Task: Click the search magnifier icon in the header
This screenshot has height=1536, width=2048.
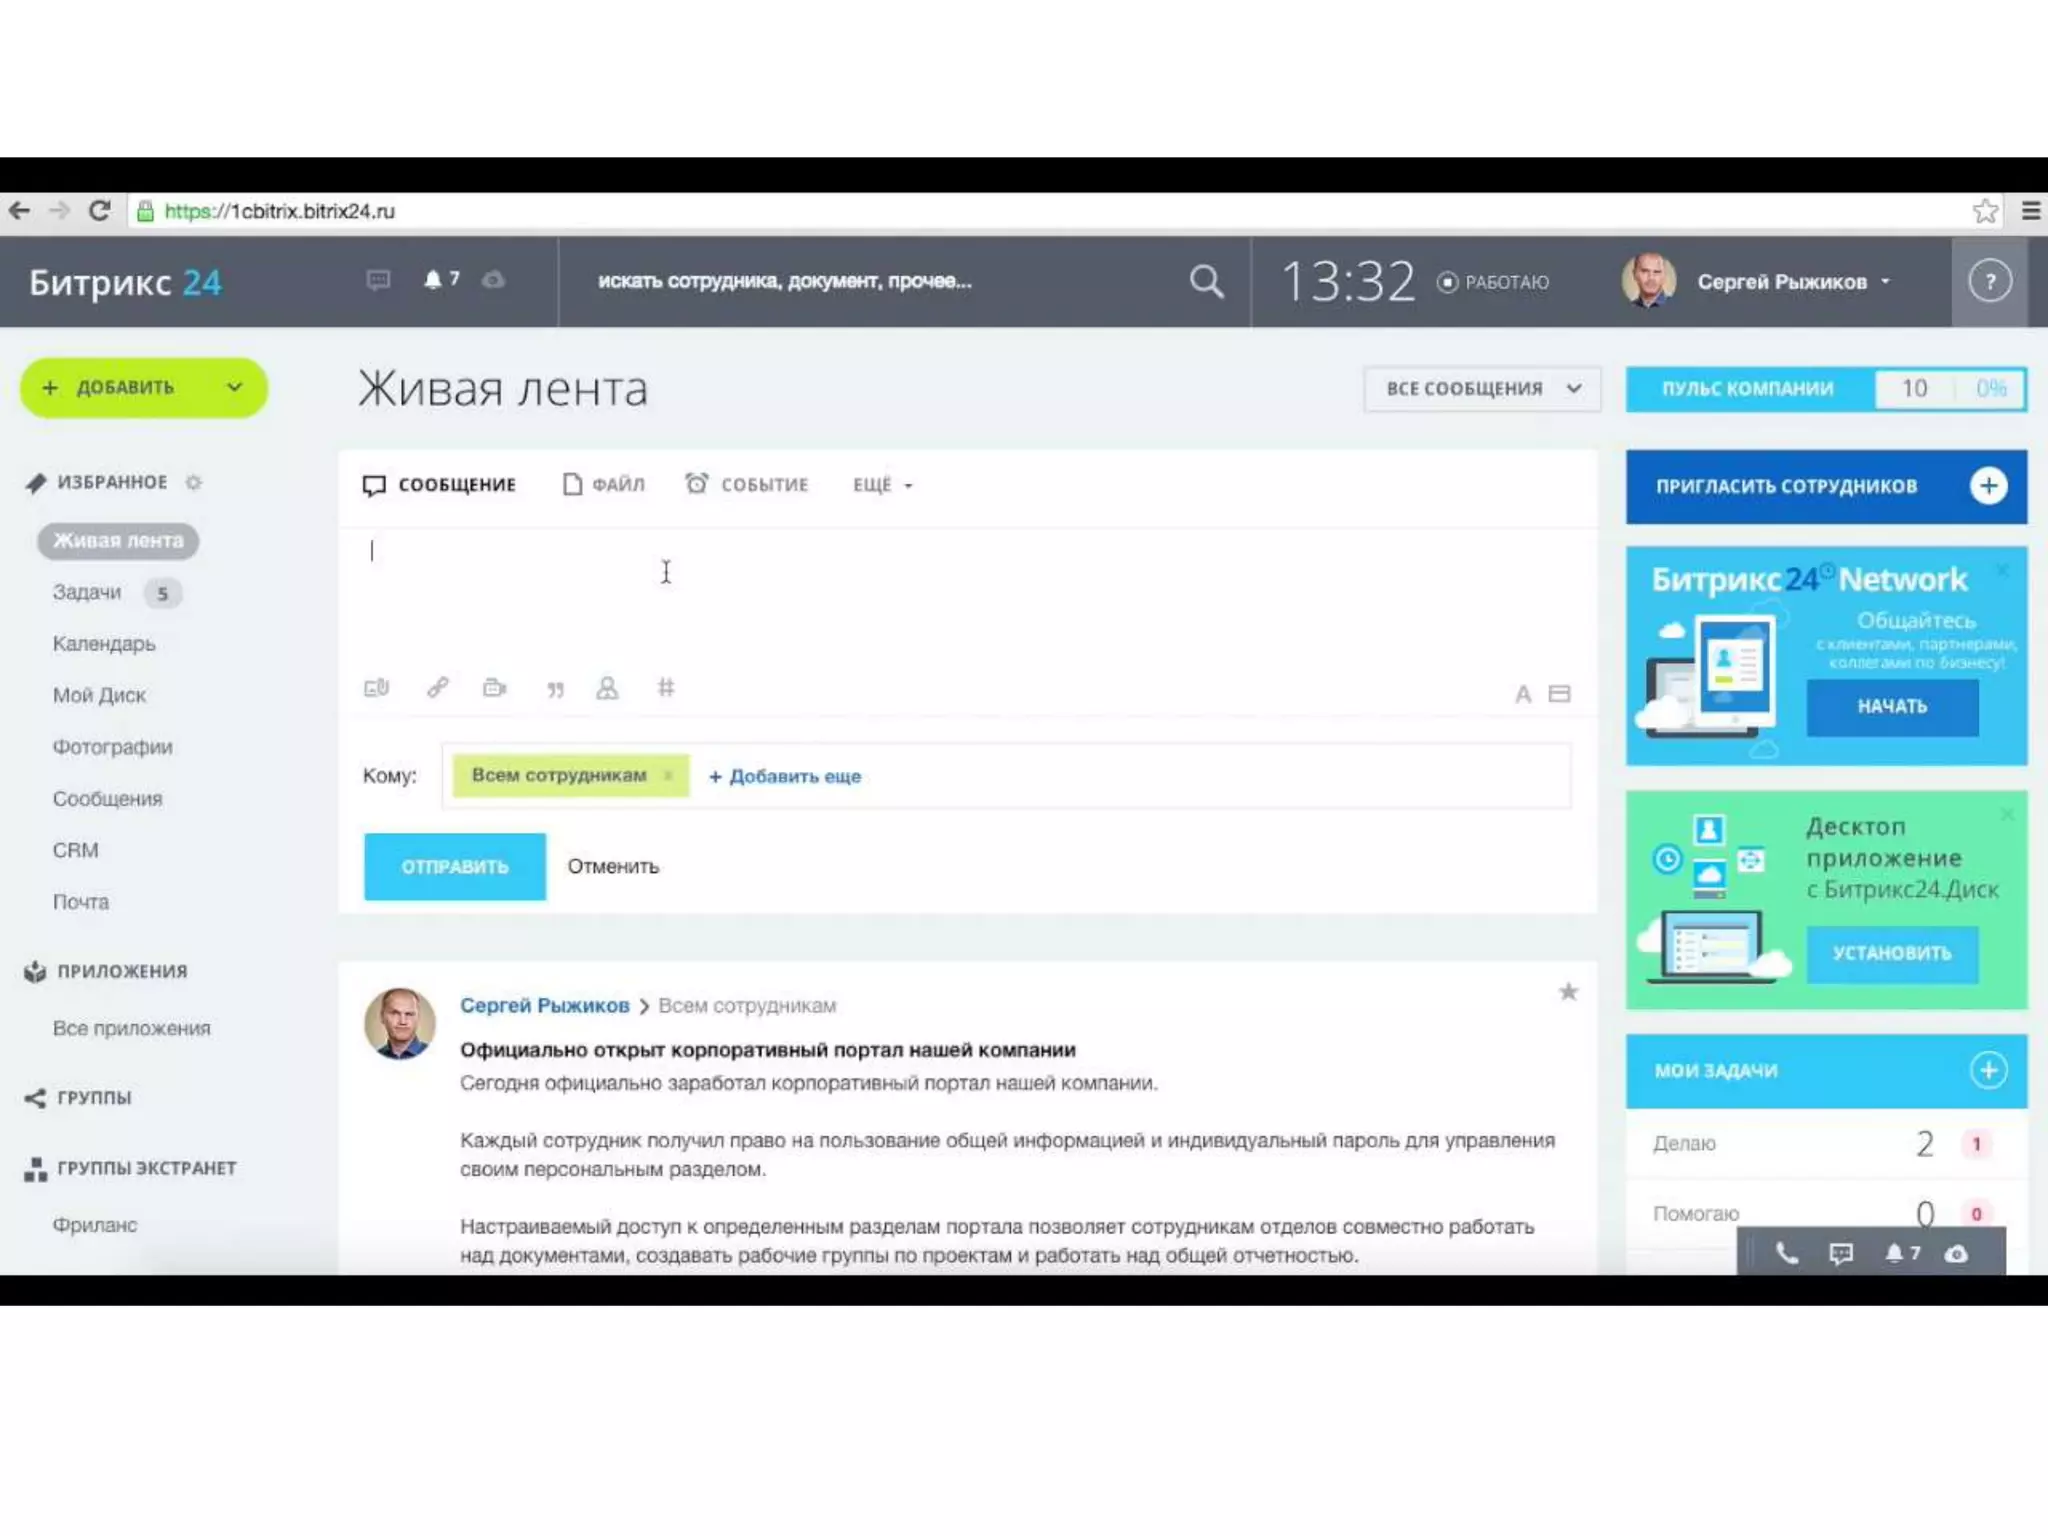Action: 1206,282
